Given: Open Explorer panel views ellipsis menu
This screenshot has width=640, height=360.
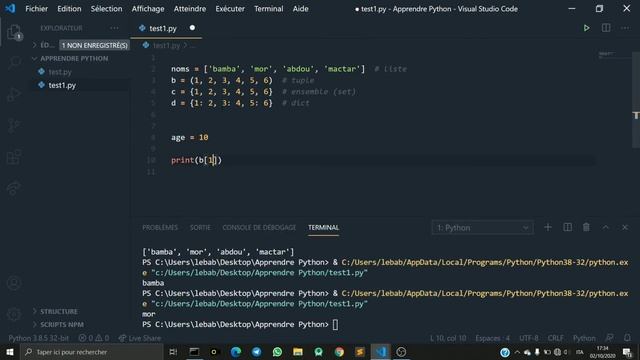Looking at the screenshot, I should (x=114, y=28).
